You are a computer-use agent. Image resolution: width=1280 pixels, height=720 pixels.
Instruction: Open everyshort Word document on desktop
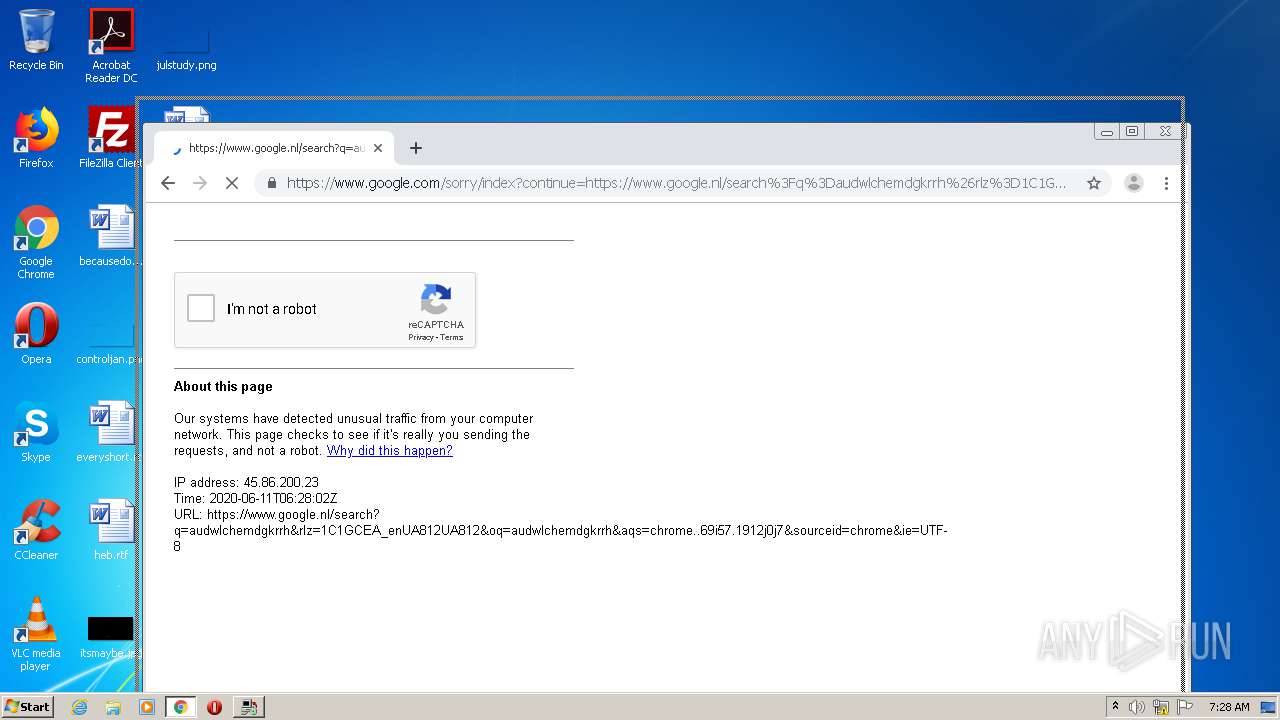click(x=111, y=433)
